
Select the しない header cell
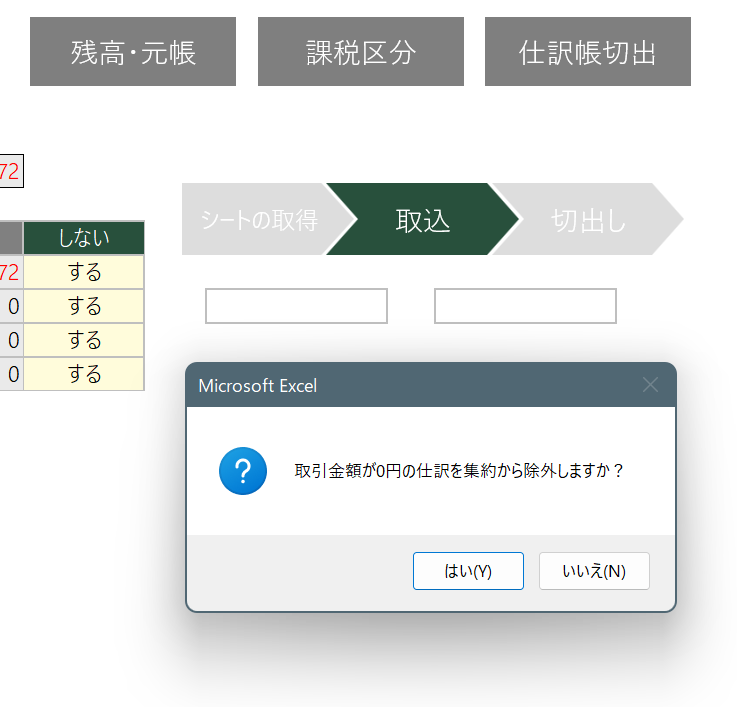84,238
